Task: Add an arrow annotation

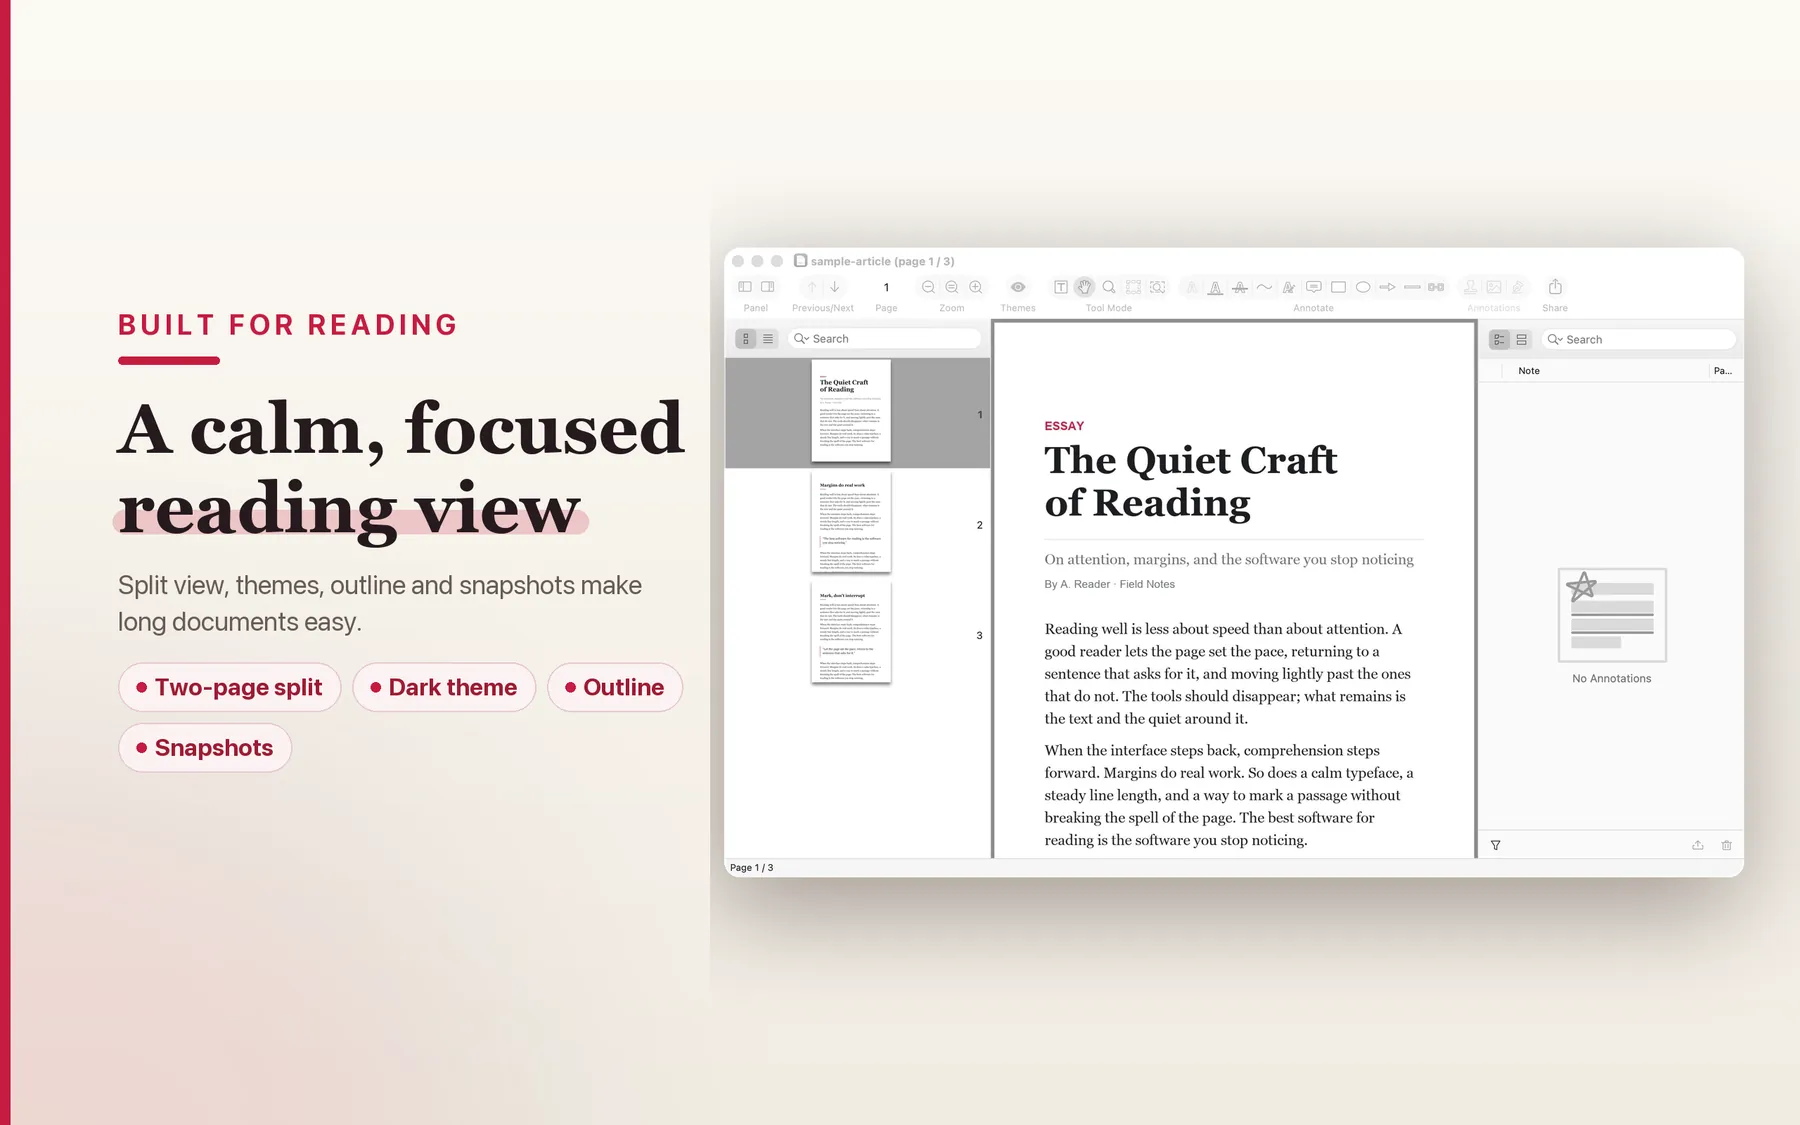Action: coord(1387,287)
